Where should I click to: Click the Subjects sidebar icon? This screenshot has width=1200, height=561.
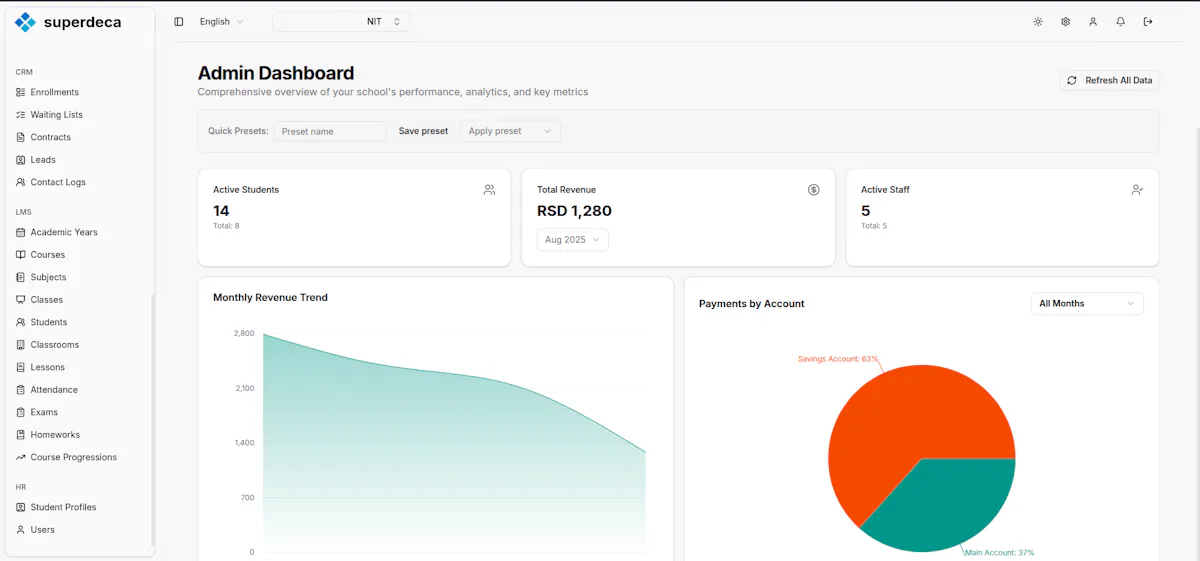point(21,277)
